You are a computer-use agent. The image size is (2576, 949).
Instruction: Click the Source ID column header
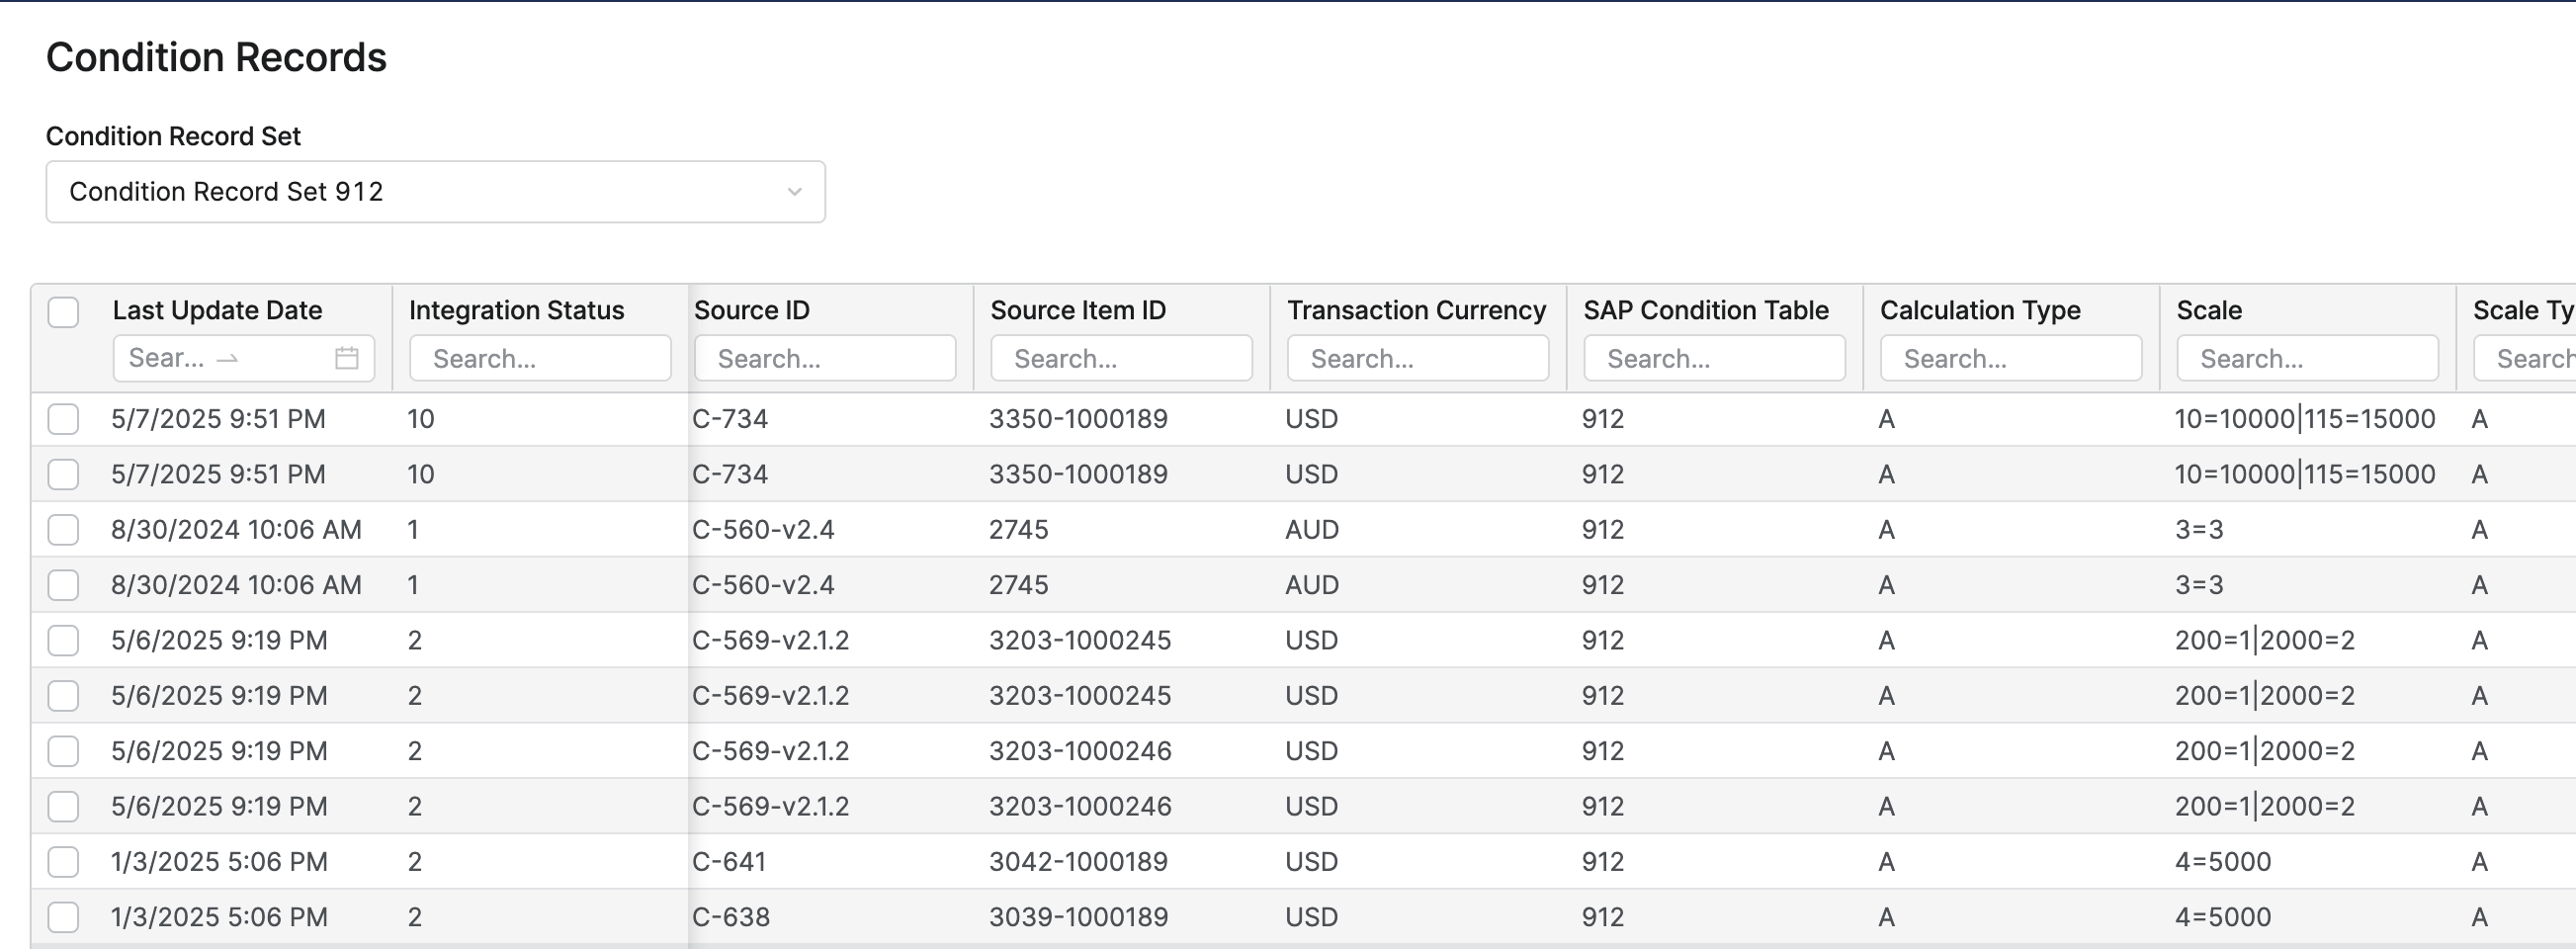tap(751, 311)
